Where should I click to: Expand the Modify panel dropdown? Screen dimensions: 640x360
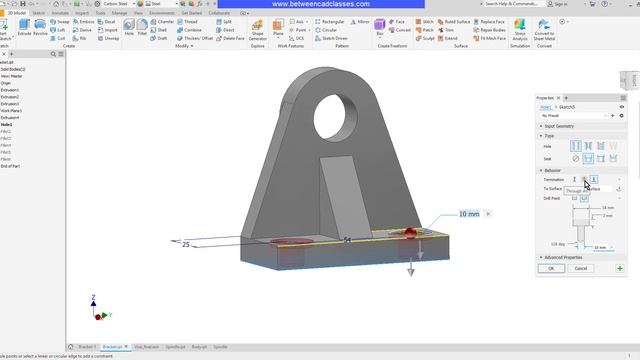point(184,46)
